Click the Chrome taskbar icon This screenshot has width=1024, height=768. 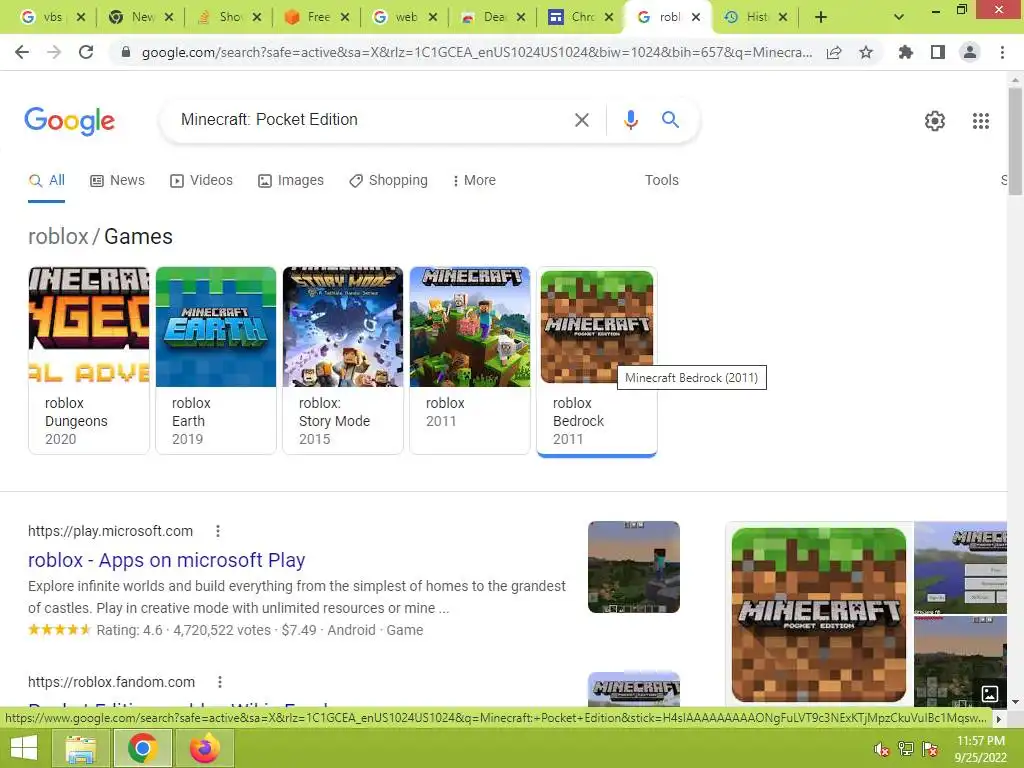pyautogui.click(x=143, y=748)
